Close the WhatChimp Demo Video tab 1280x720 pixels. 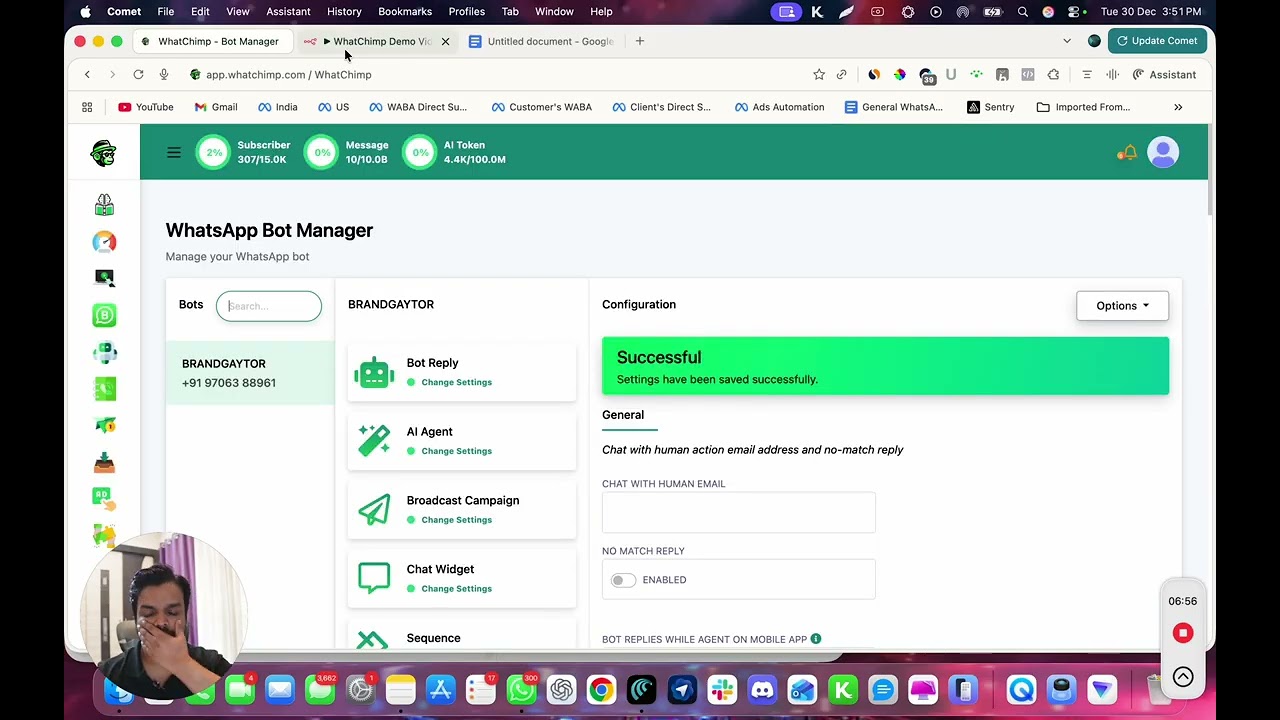coord(445,41)
